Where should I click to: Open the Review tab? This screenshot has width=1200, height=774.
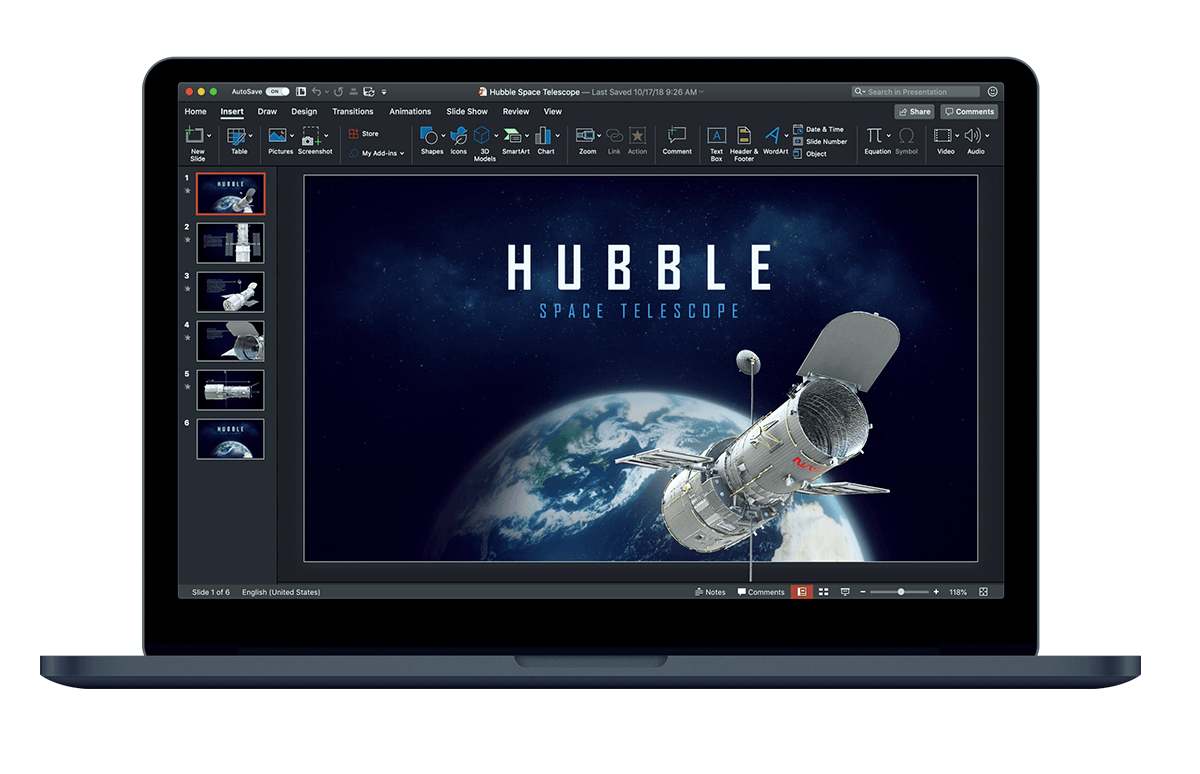coord(516,111)
